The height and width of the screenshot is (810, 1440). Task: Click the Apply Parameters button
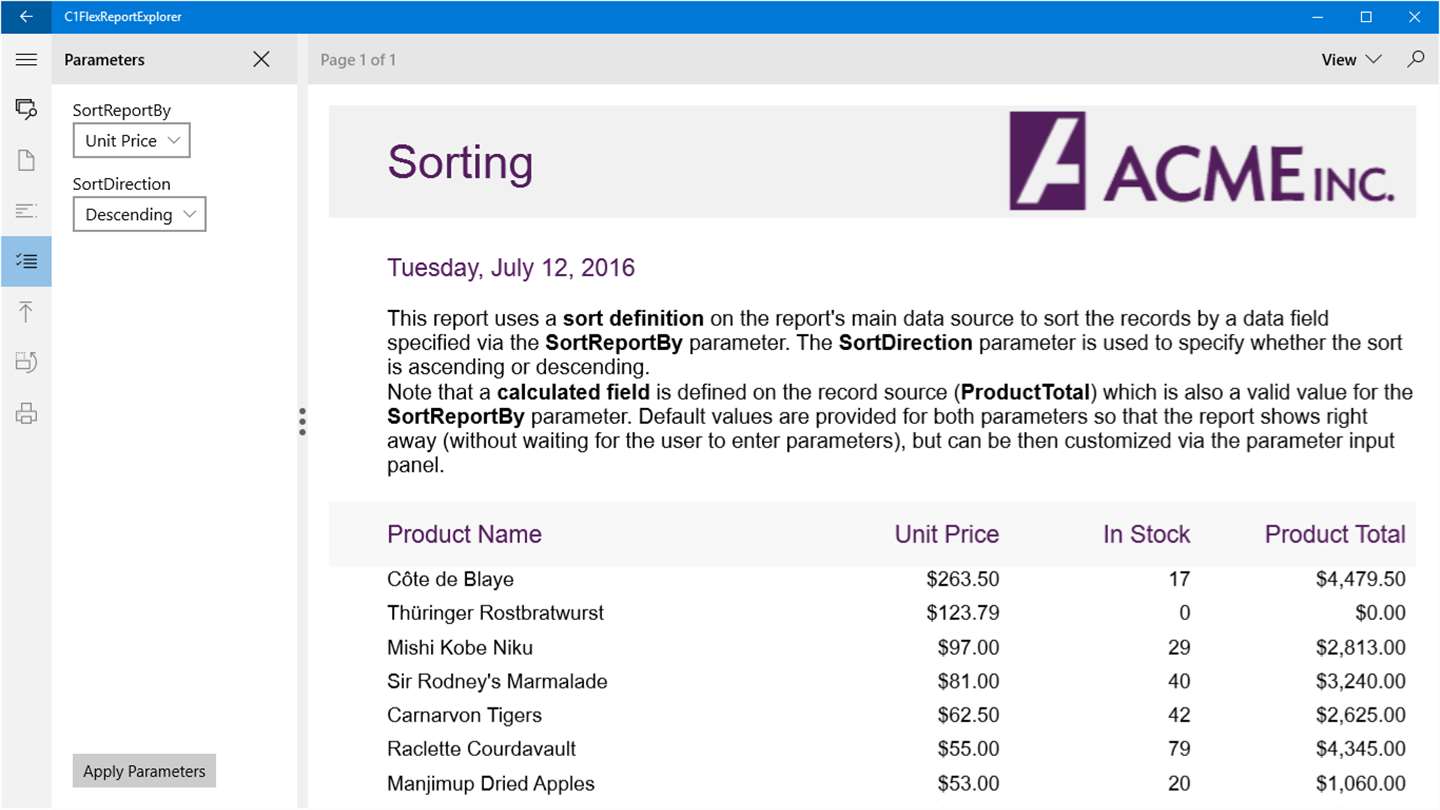click(x=144, y=771)
